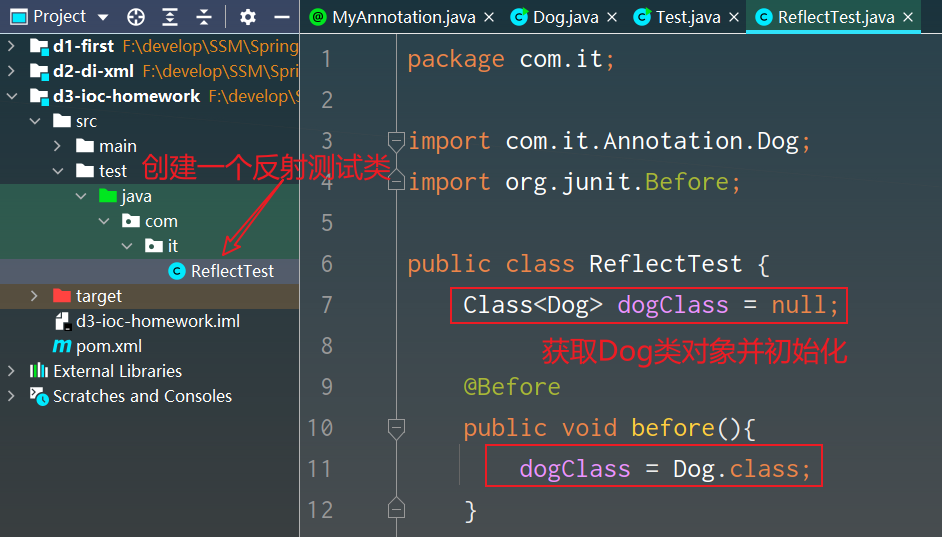This screenshot has width=942, height=537.
Task: Click the fold end marker at line 12
Action: point(396,509)
